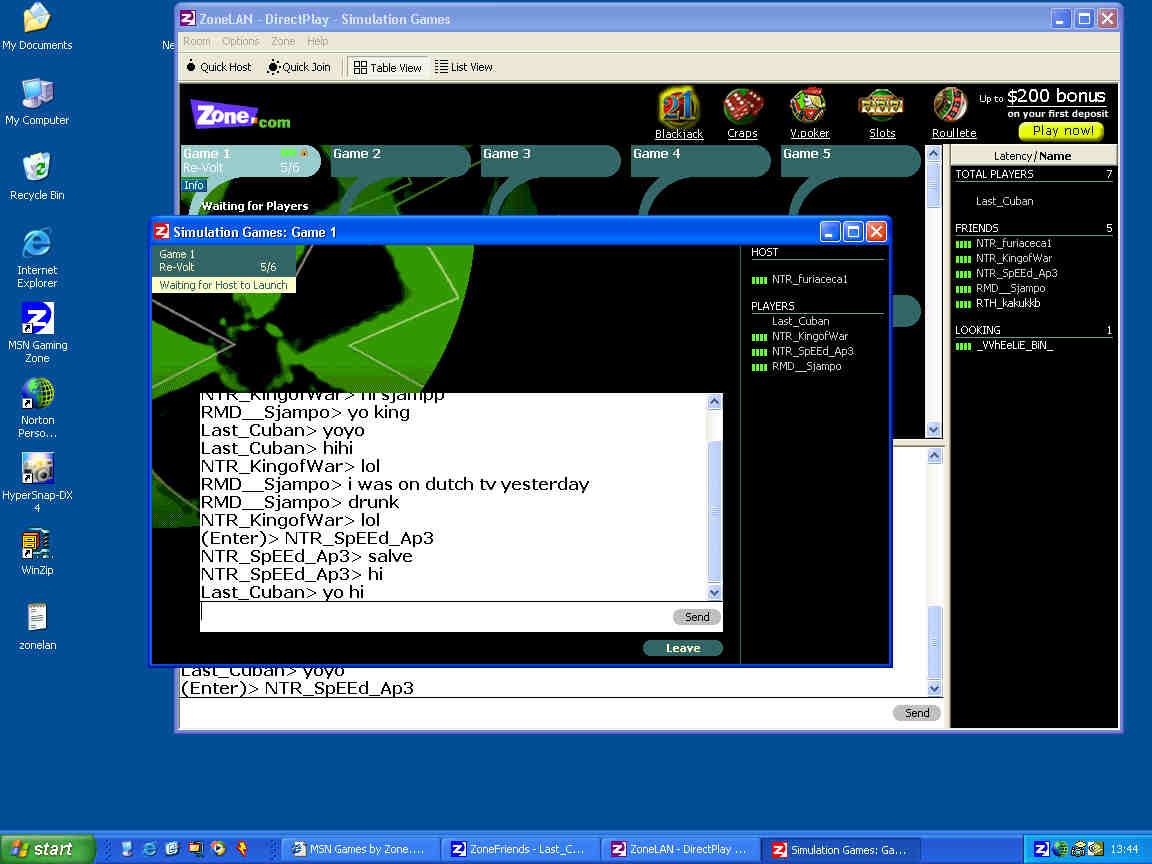Launch Internet Explorer from quick launch
The image size is (1152, 864).
coord(149,849)
